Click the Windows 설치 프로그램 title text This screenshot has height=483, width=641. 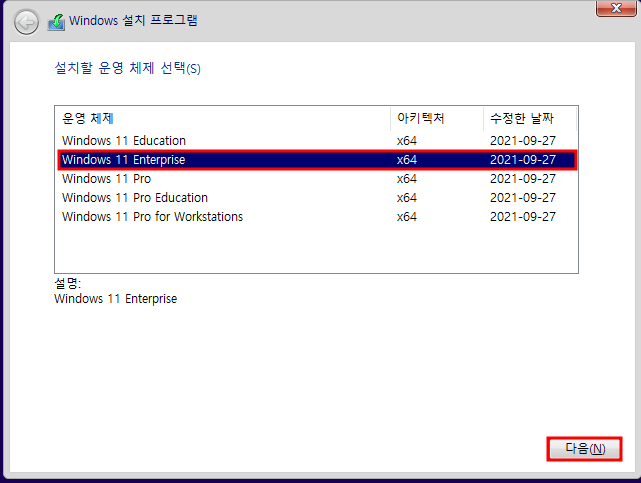[x=133, y=20]
